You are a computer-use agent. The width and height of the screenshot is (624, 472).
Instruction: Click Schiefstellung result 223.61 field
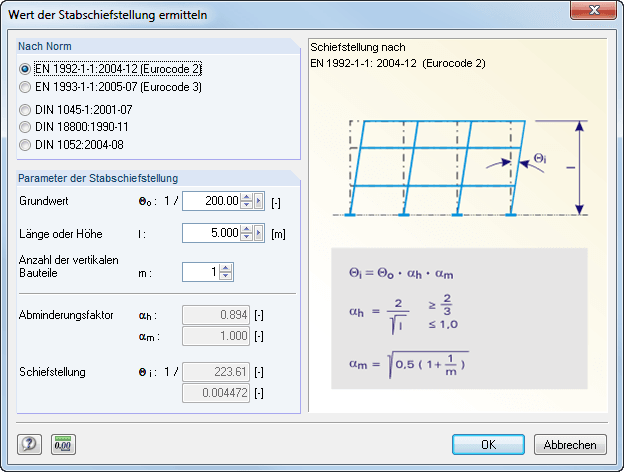pyautogui.click(x=216, y=372)
